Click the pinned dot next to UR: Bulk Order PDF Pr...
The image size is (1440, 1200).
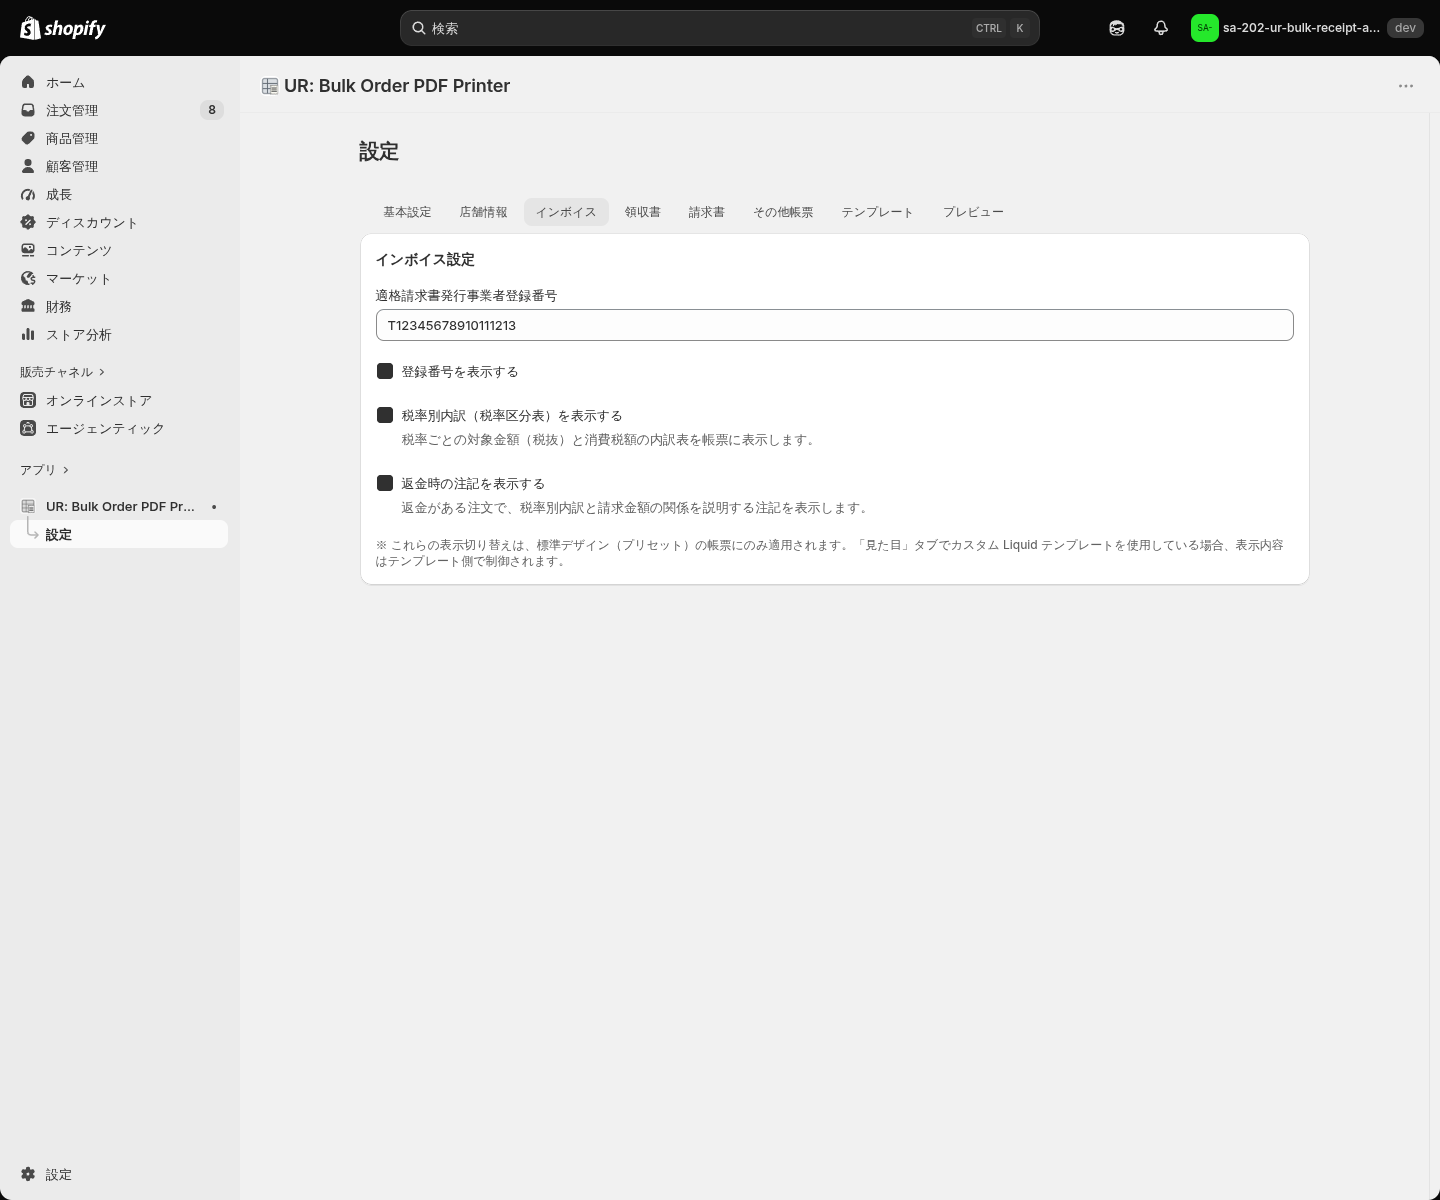click(214, 507)
